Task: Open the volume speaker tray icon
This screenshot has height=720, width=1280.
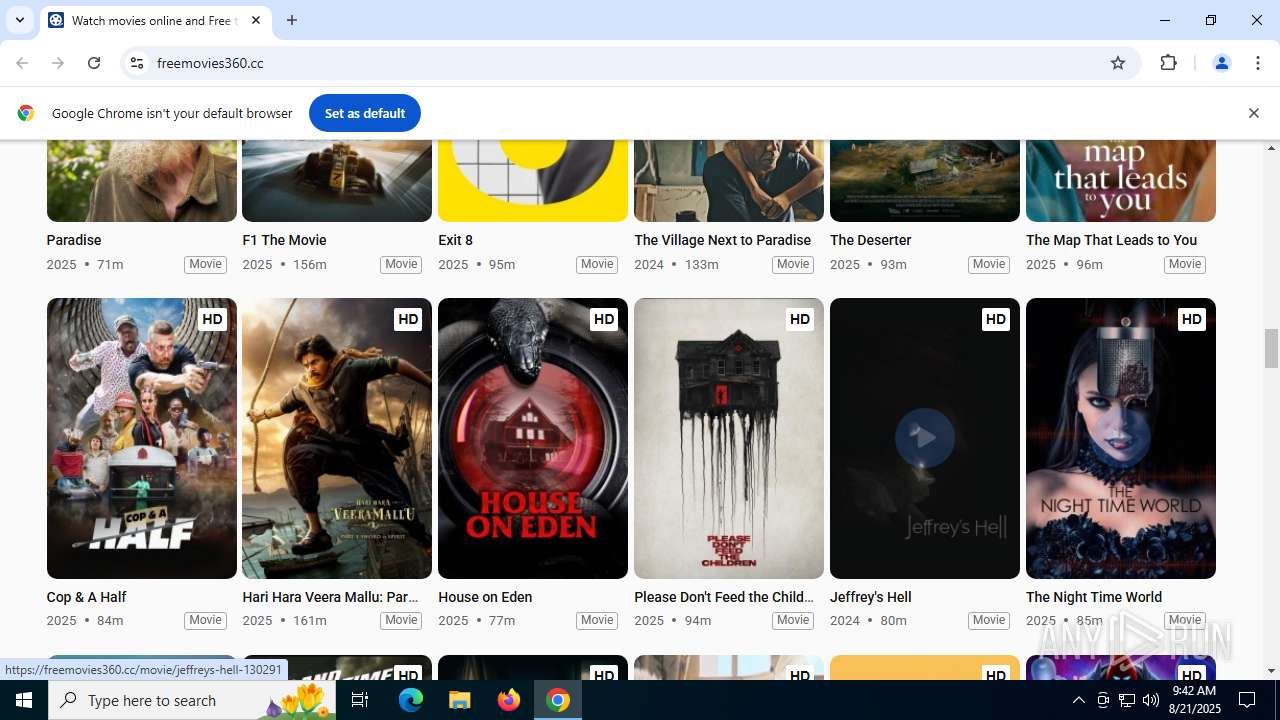Action: 1150,700
